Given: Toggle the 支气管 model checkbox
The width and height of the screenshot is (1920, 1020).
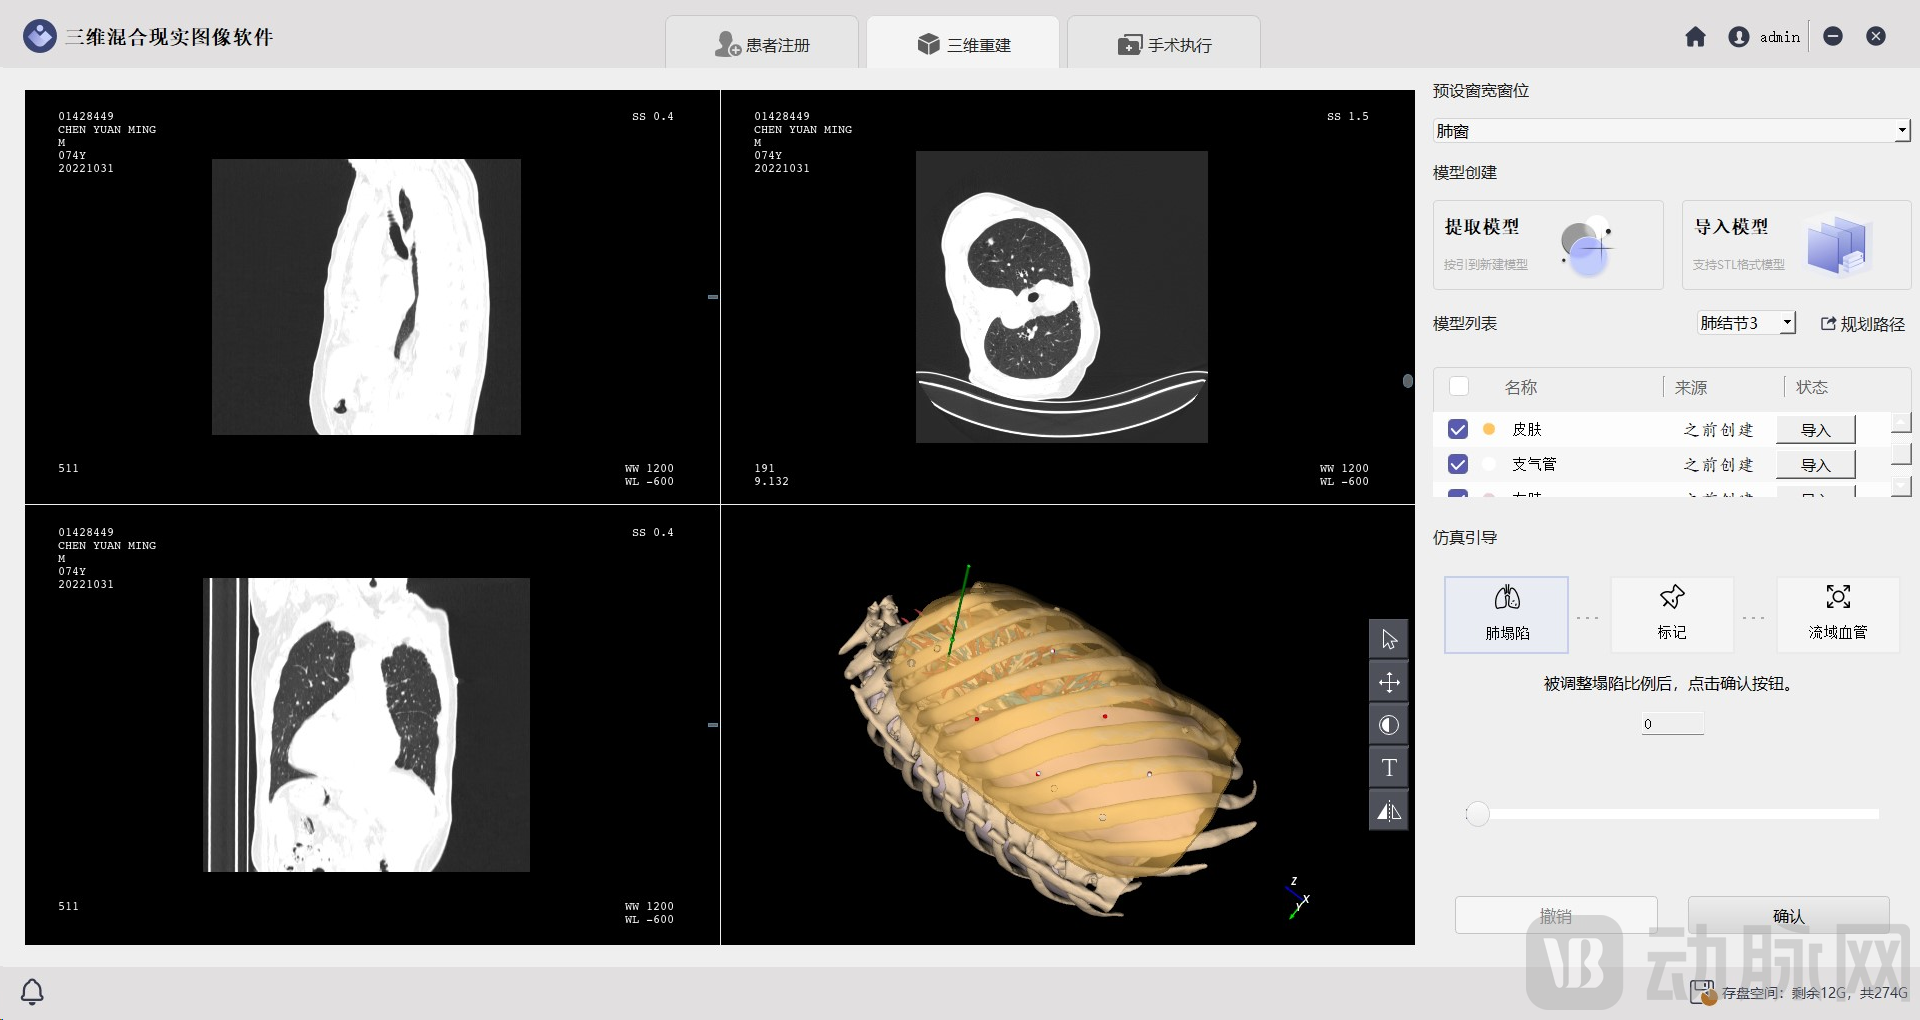Looking at the screenshot, I should [1458, 464].
